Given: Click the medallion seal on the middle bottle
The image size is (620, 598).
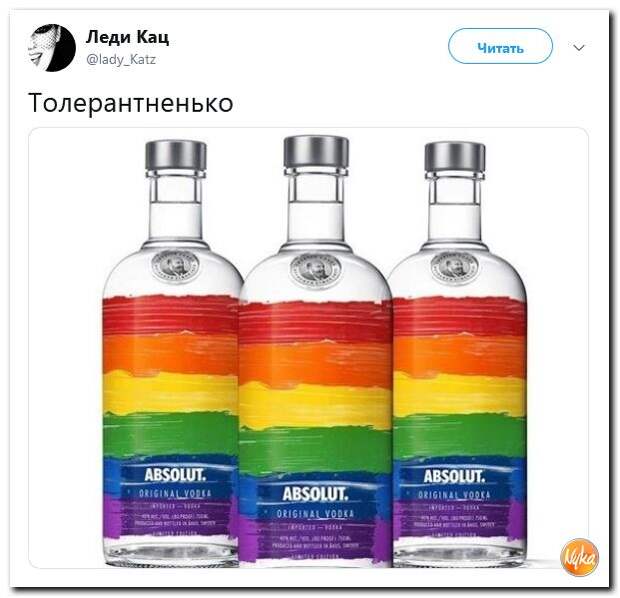Looking at the screenshot, I should pos(315,269).
